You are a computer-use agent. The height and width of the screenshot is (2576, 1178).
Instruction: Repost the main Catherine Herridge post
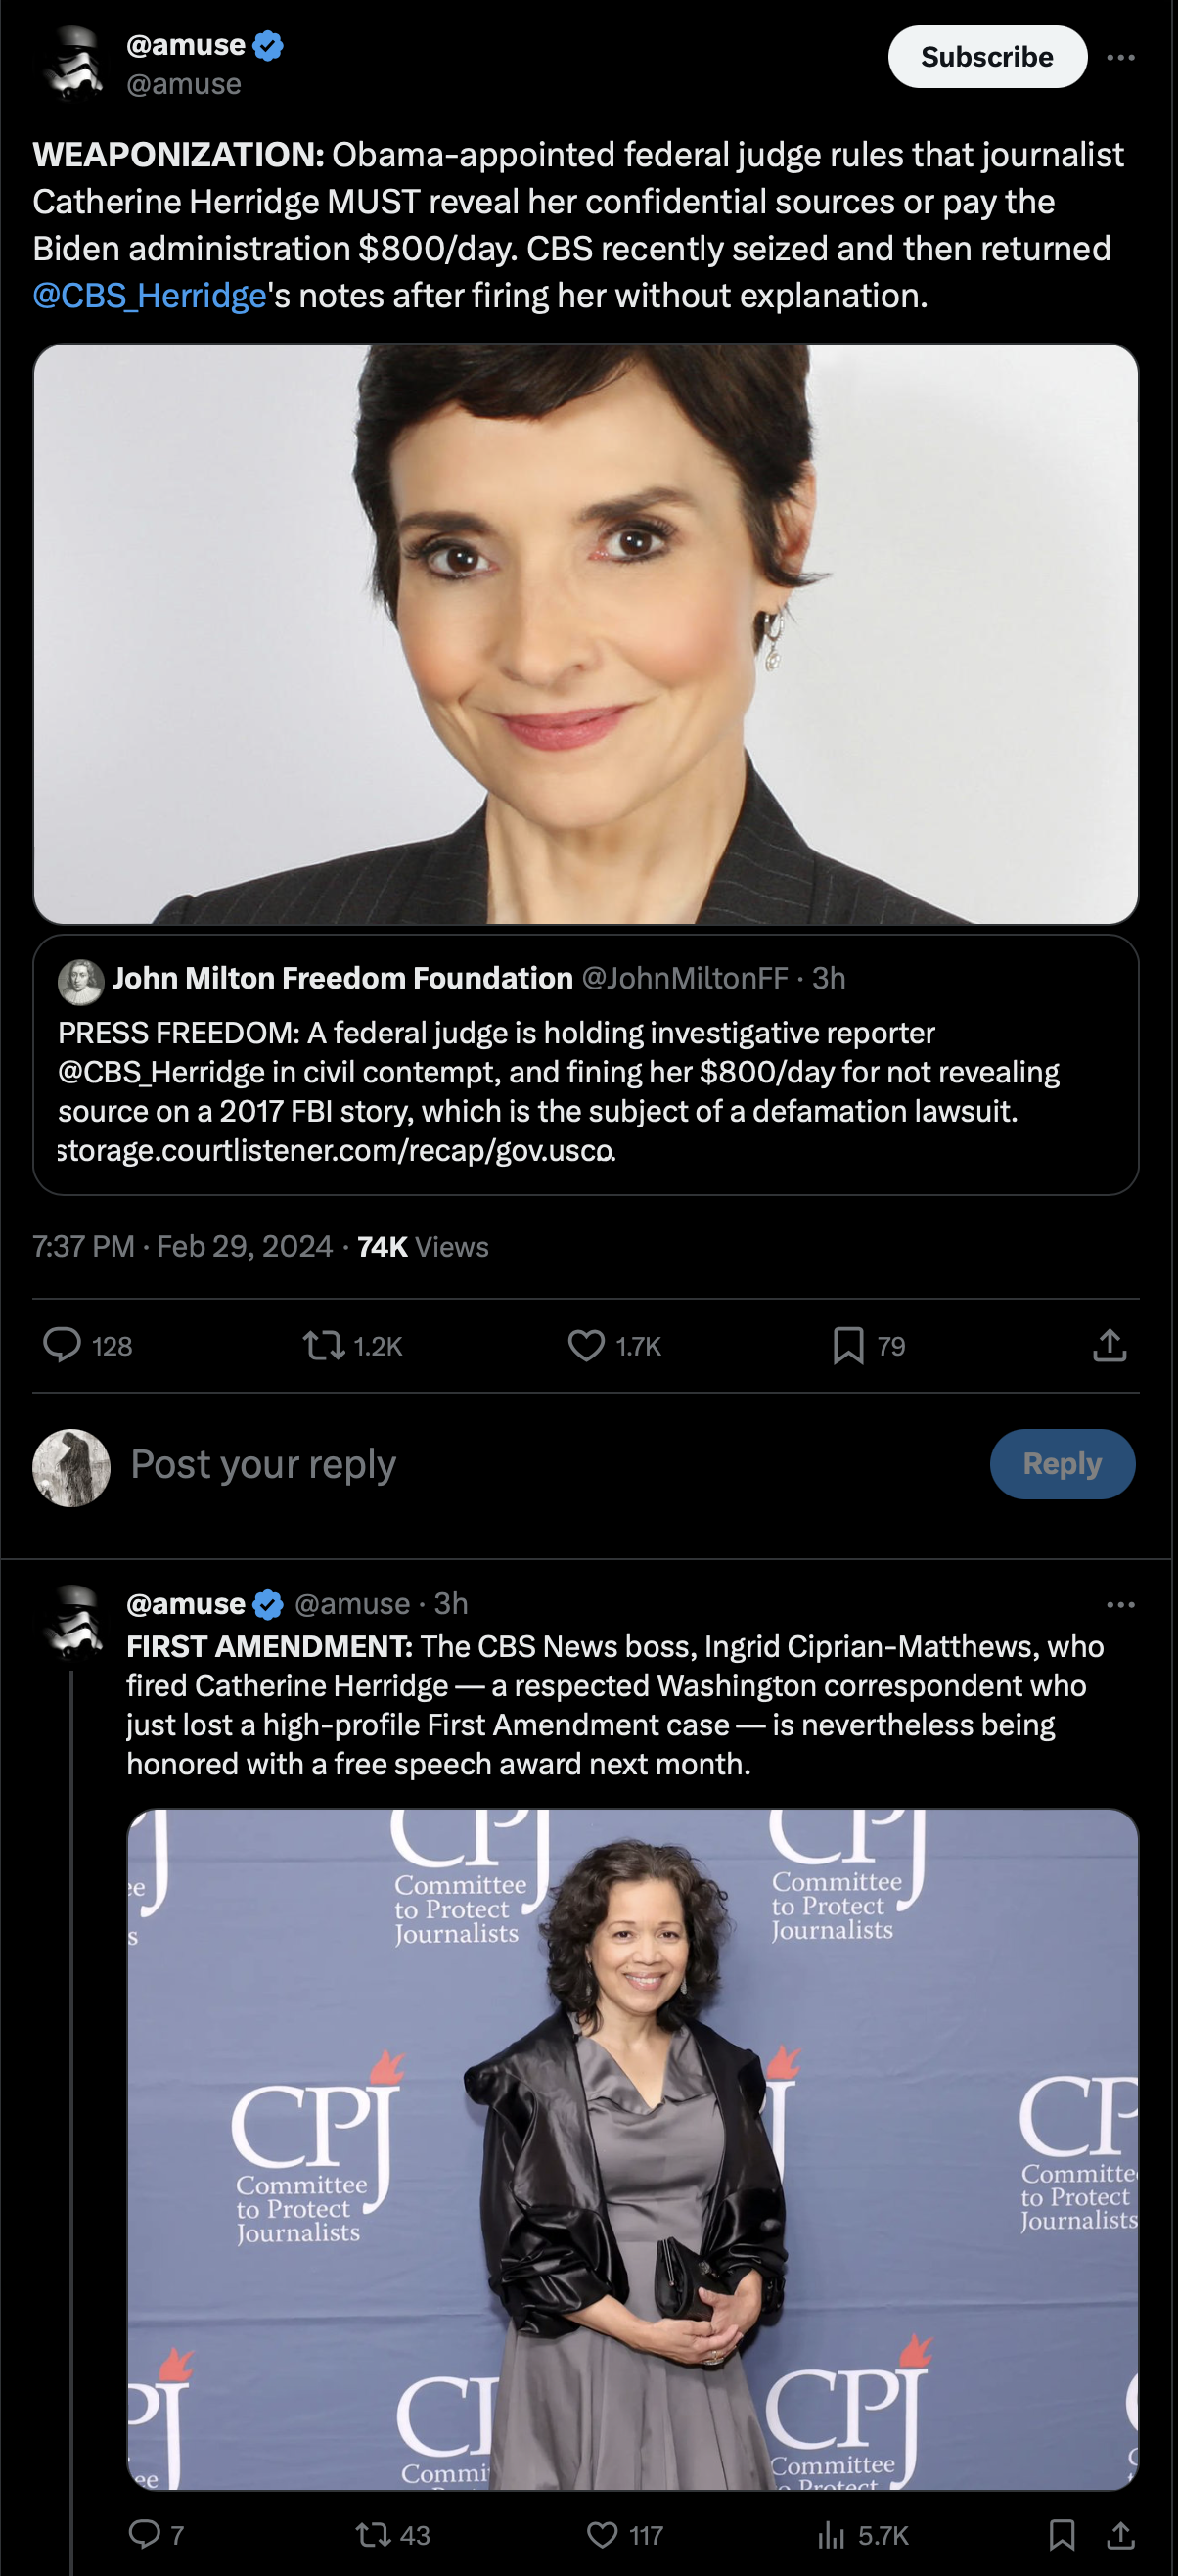pos(324,1345)
